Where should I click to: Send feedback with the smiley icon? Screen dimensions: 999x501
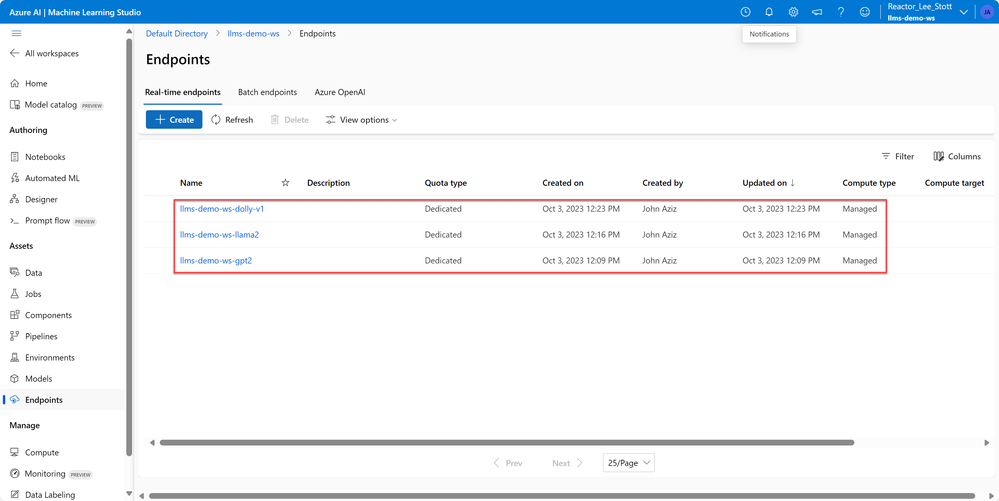[865, 11]
